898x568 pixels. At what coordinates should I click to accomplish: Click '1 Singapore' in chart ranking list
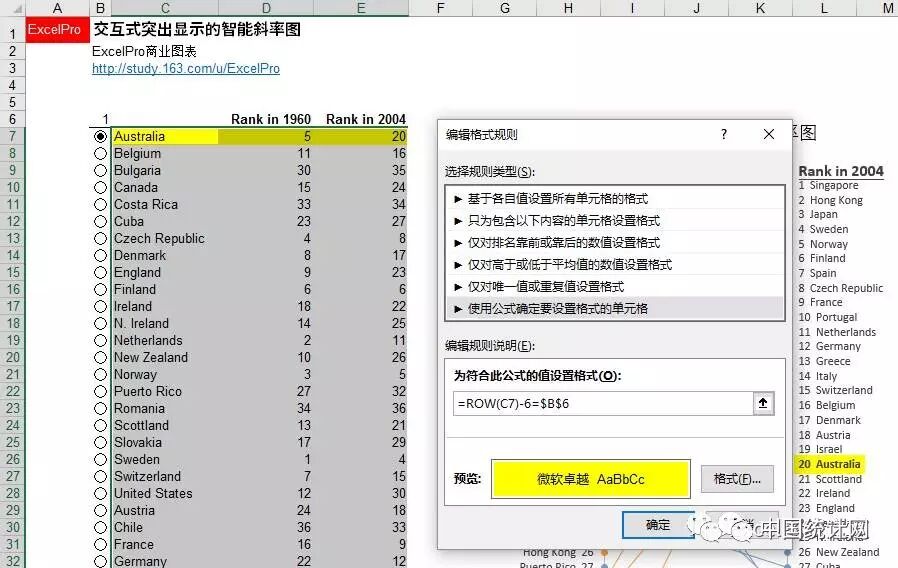pyautogui.click(x=828, y=185)
